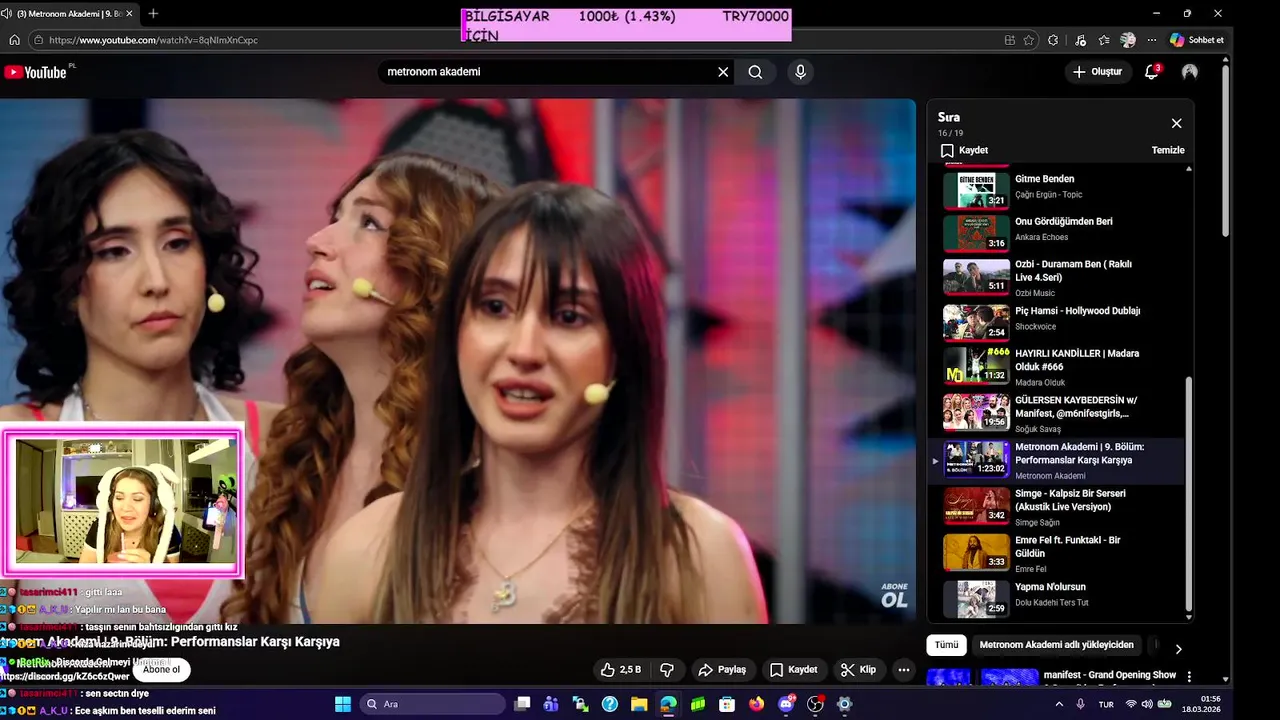1280x720 pixels.
Task: Open the YouTube home logo
Action: pos(35,72)
